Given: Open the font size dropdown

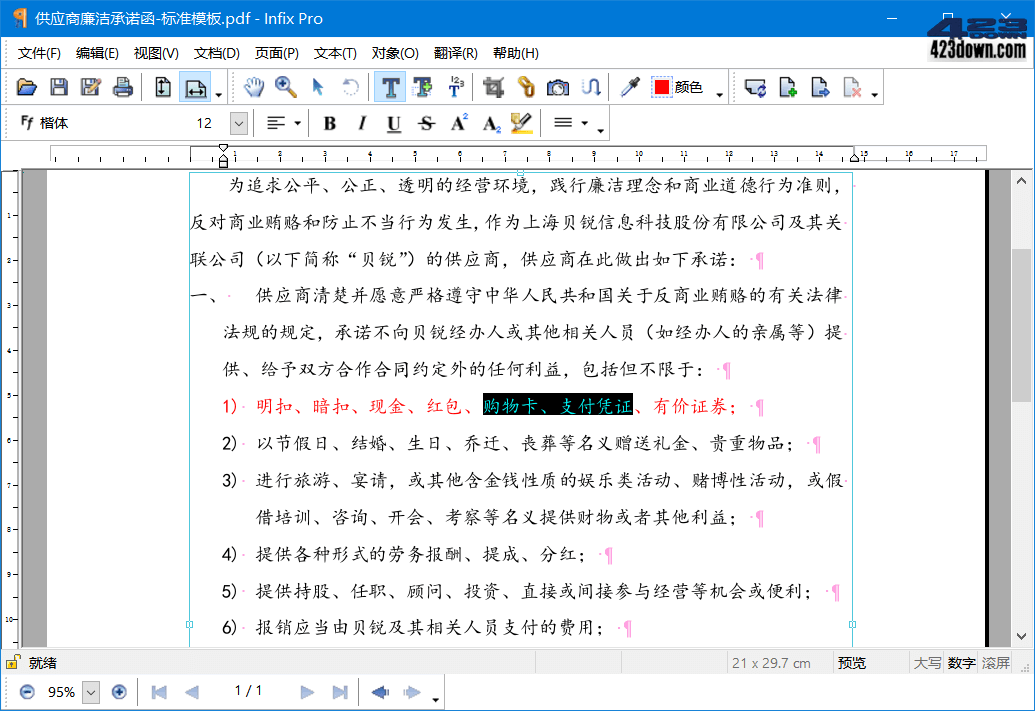Looking at the screenshot, I should (237, 123).
